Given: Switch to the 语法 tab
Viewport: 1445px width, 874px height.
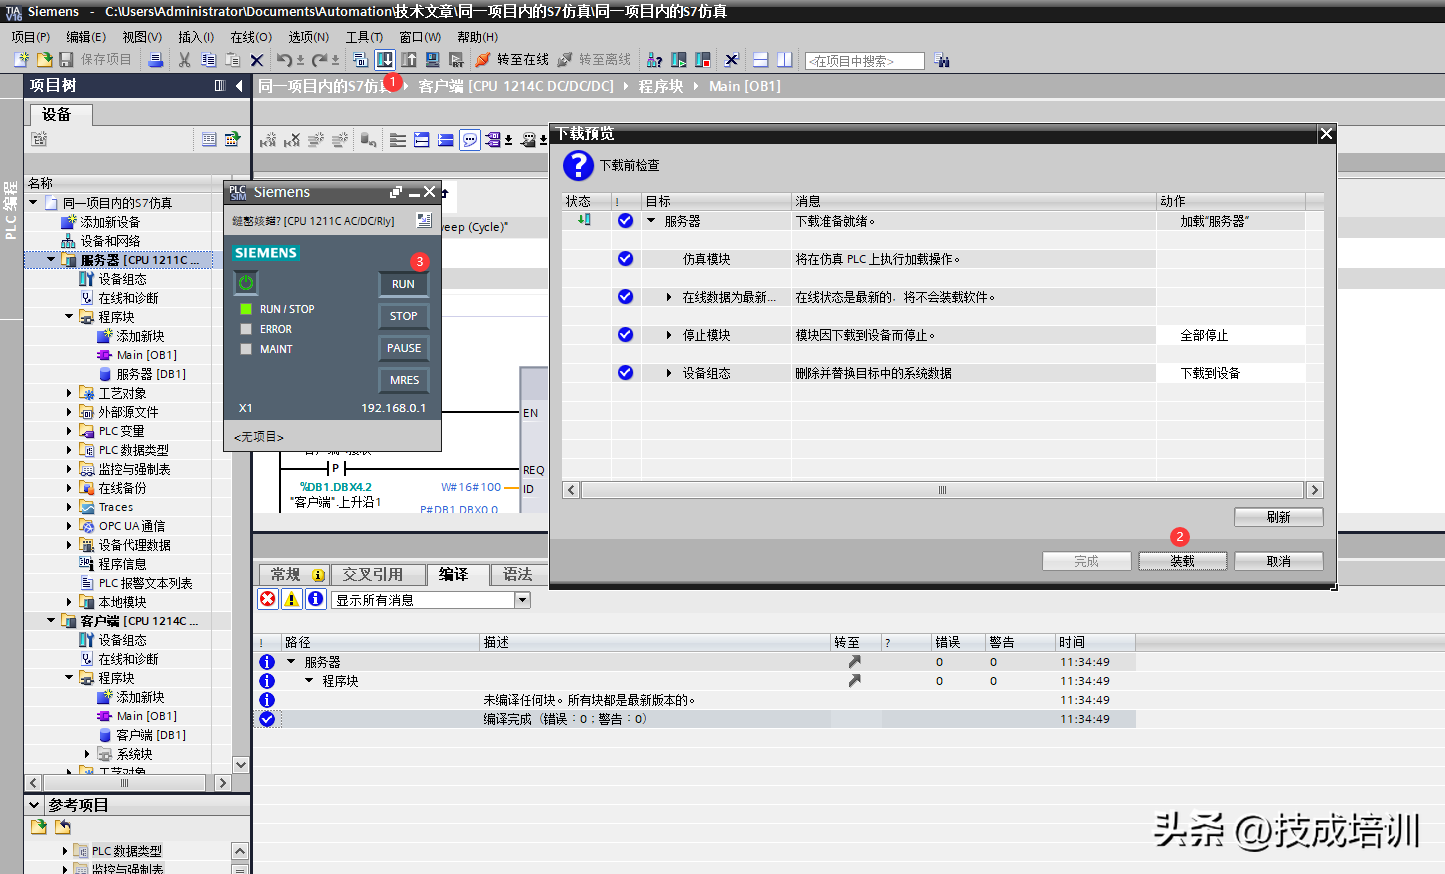Looking at the screenshot, I should click(518, 575).
